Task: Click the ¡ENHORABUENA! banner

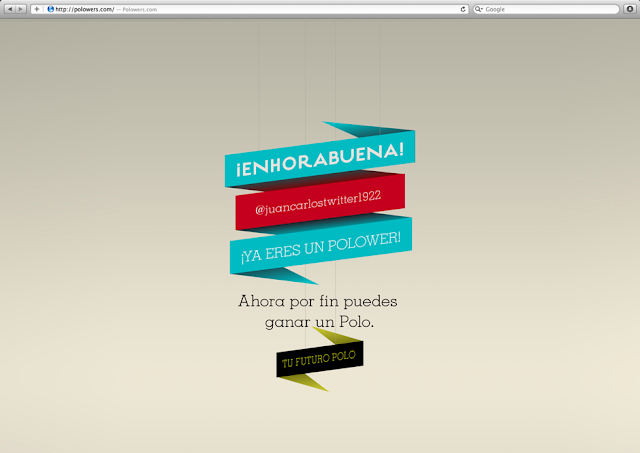Action: click(x=320, y=159)
